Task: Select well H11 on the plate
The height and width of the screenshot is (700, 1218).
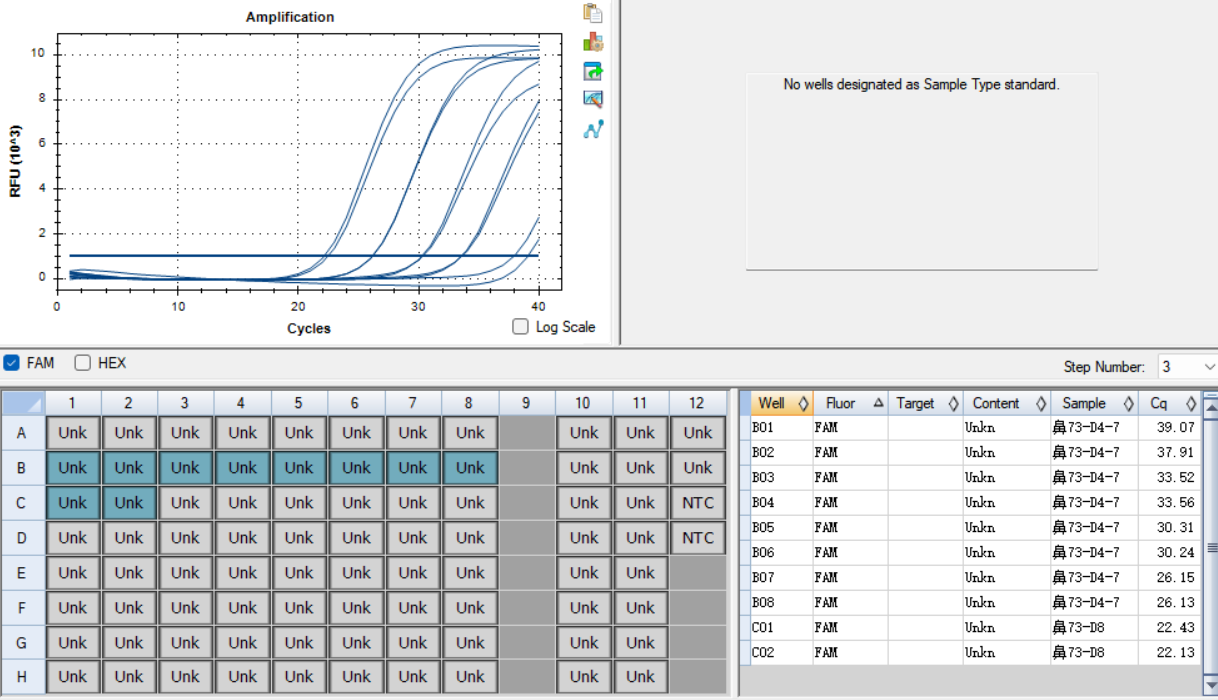Action: 641,676
